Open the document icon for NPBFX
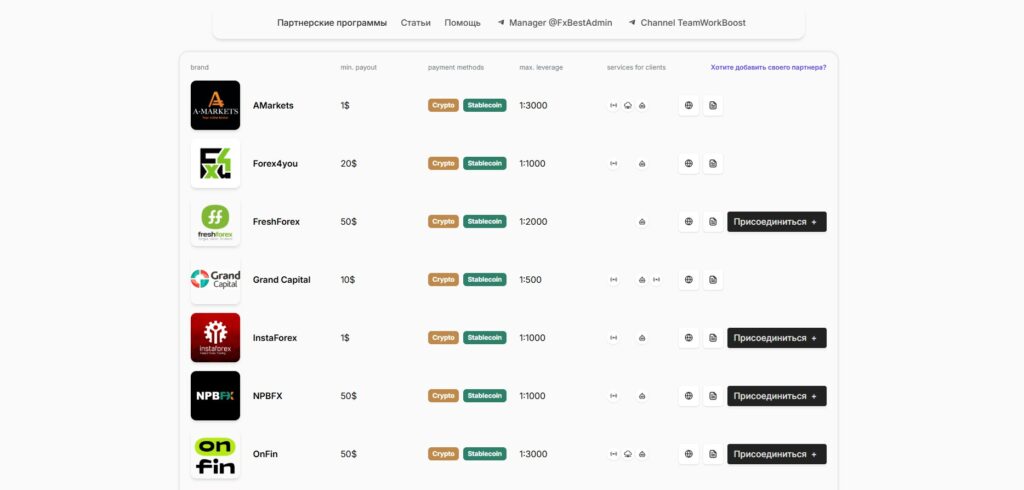The image size is (1024, 490). point(712,396)
